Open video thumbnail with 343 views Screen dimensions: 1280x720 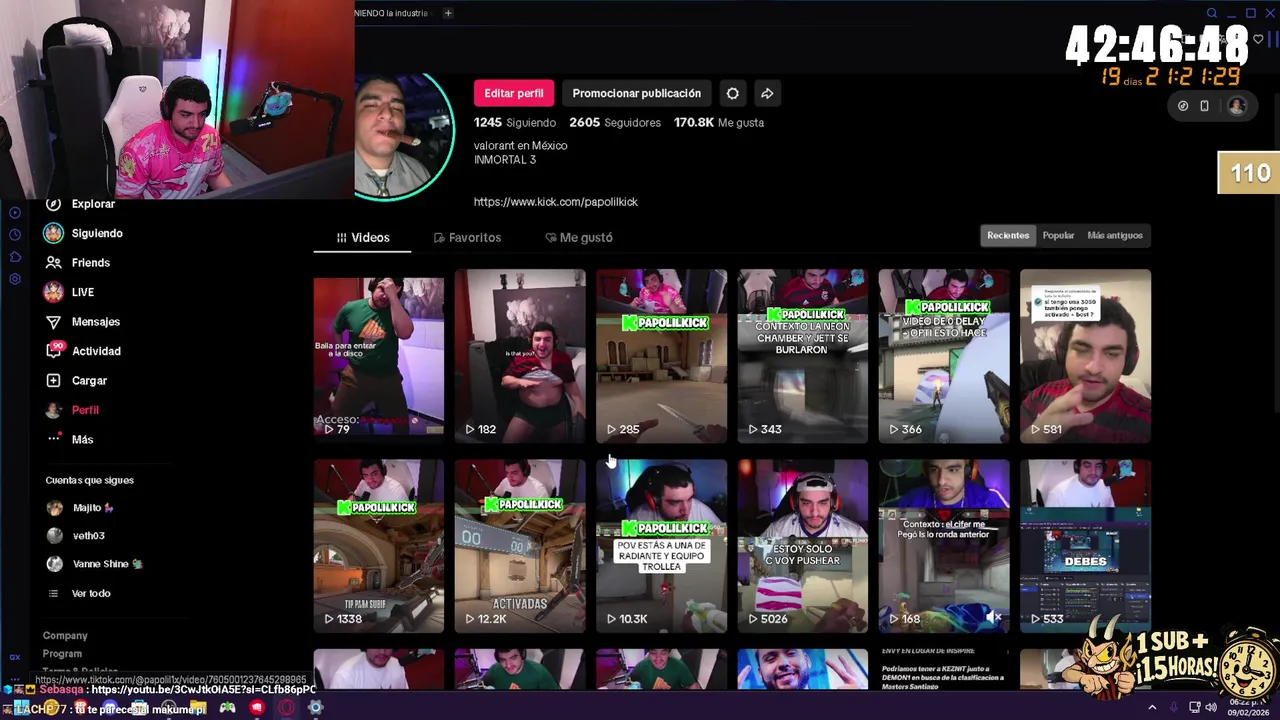[803, 356]
